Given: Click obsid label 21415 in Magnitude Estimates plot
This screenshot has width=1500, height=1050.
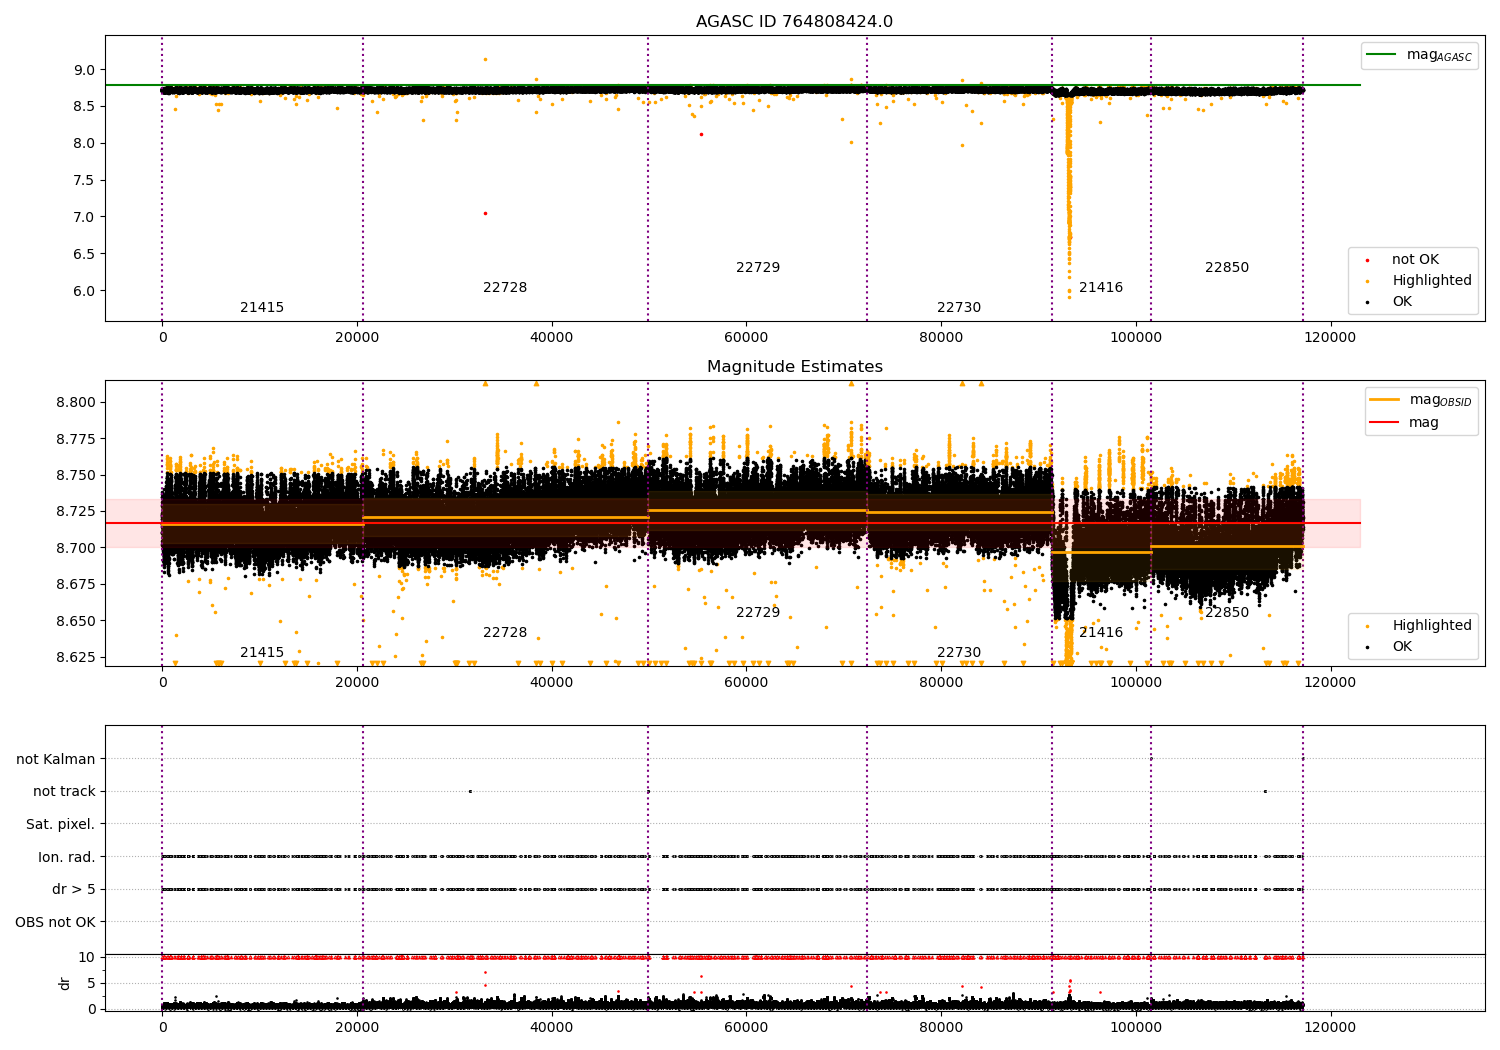Looking at the screenshot, I should tap(262, 653).
